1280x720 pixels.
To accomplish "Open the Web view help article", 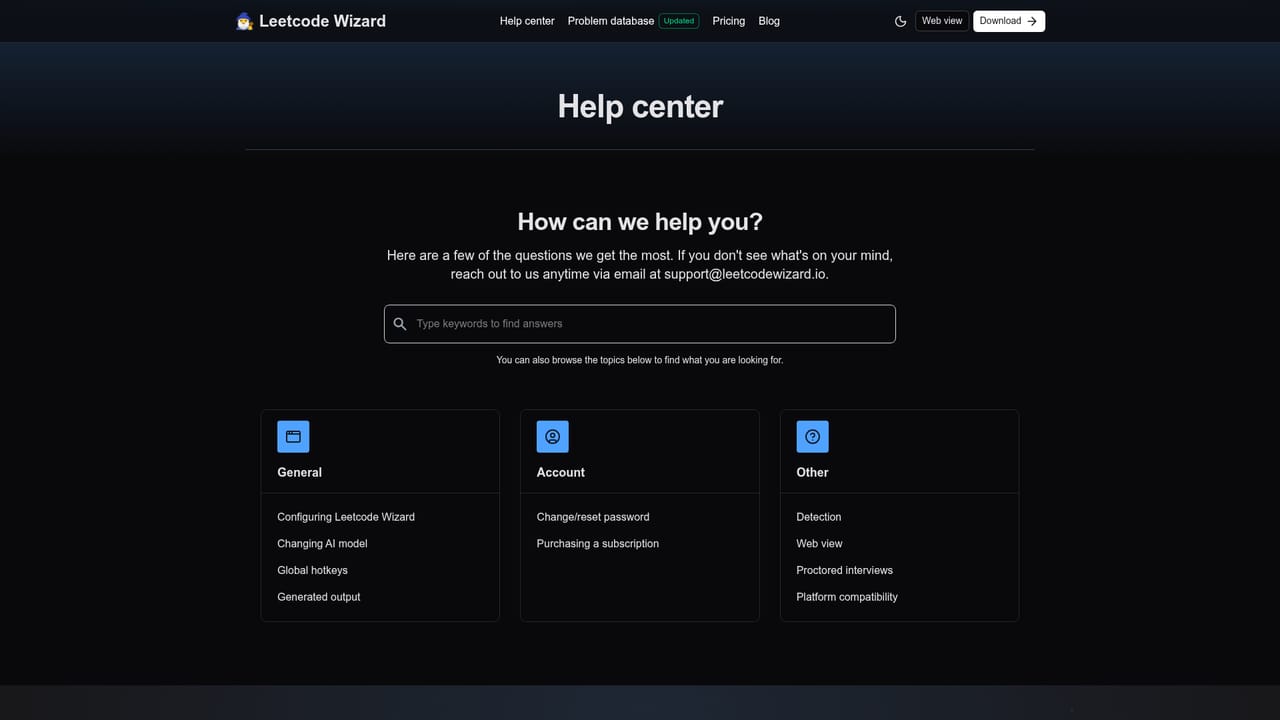I will (x=820, y=544).
